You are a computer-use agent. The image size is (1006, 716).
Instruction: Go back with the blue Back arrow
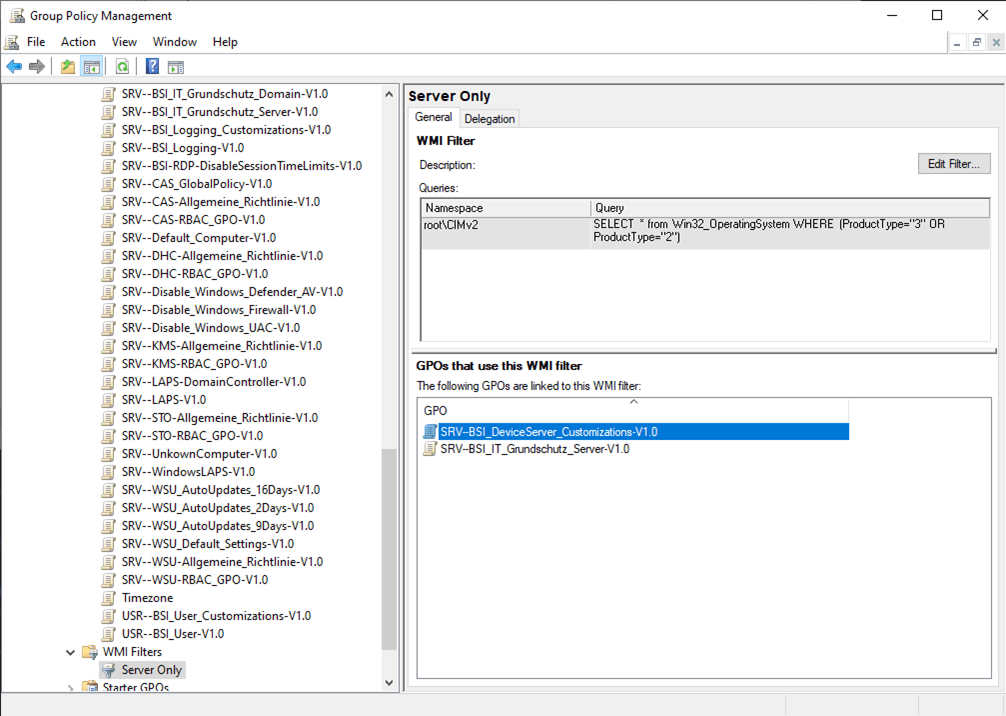pos(14,67)
